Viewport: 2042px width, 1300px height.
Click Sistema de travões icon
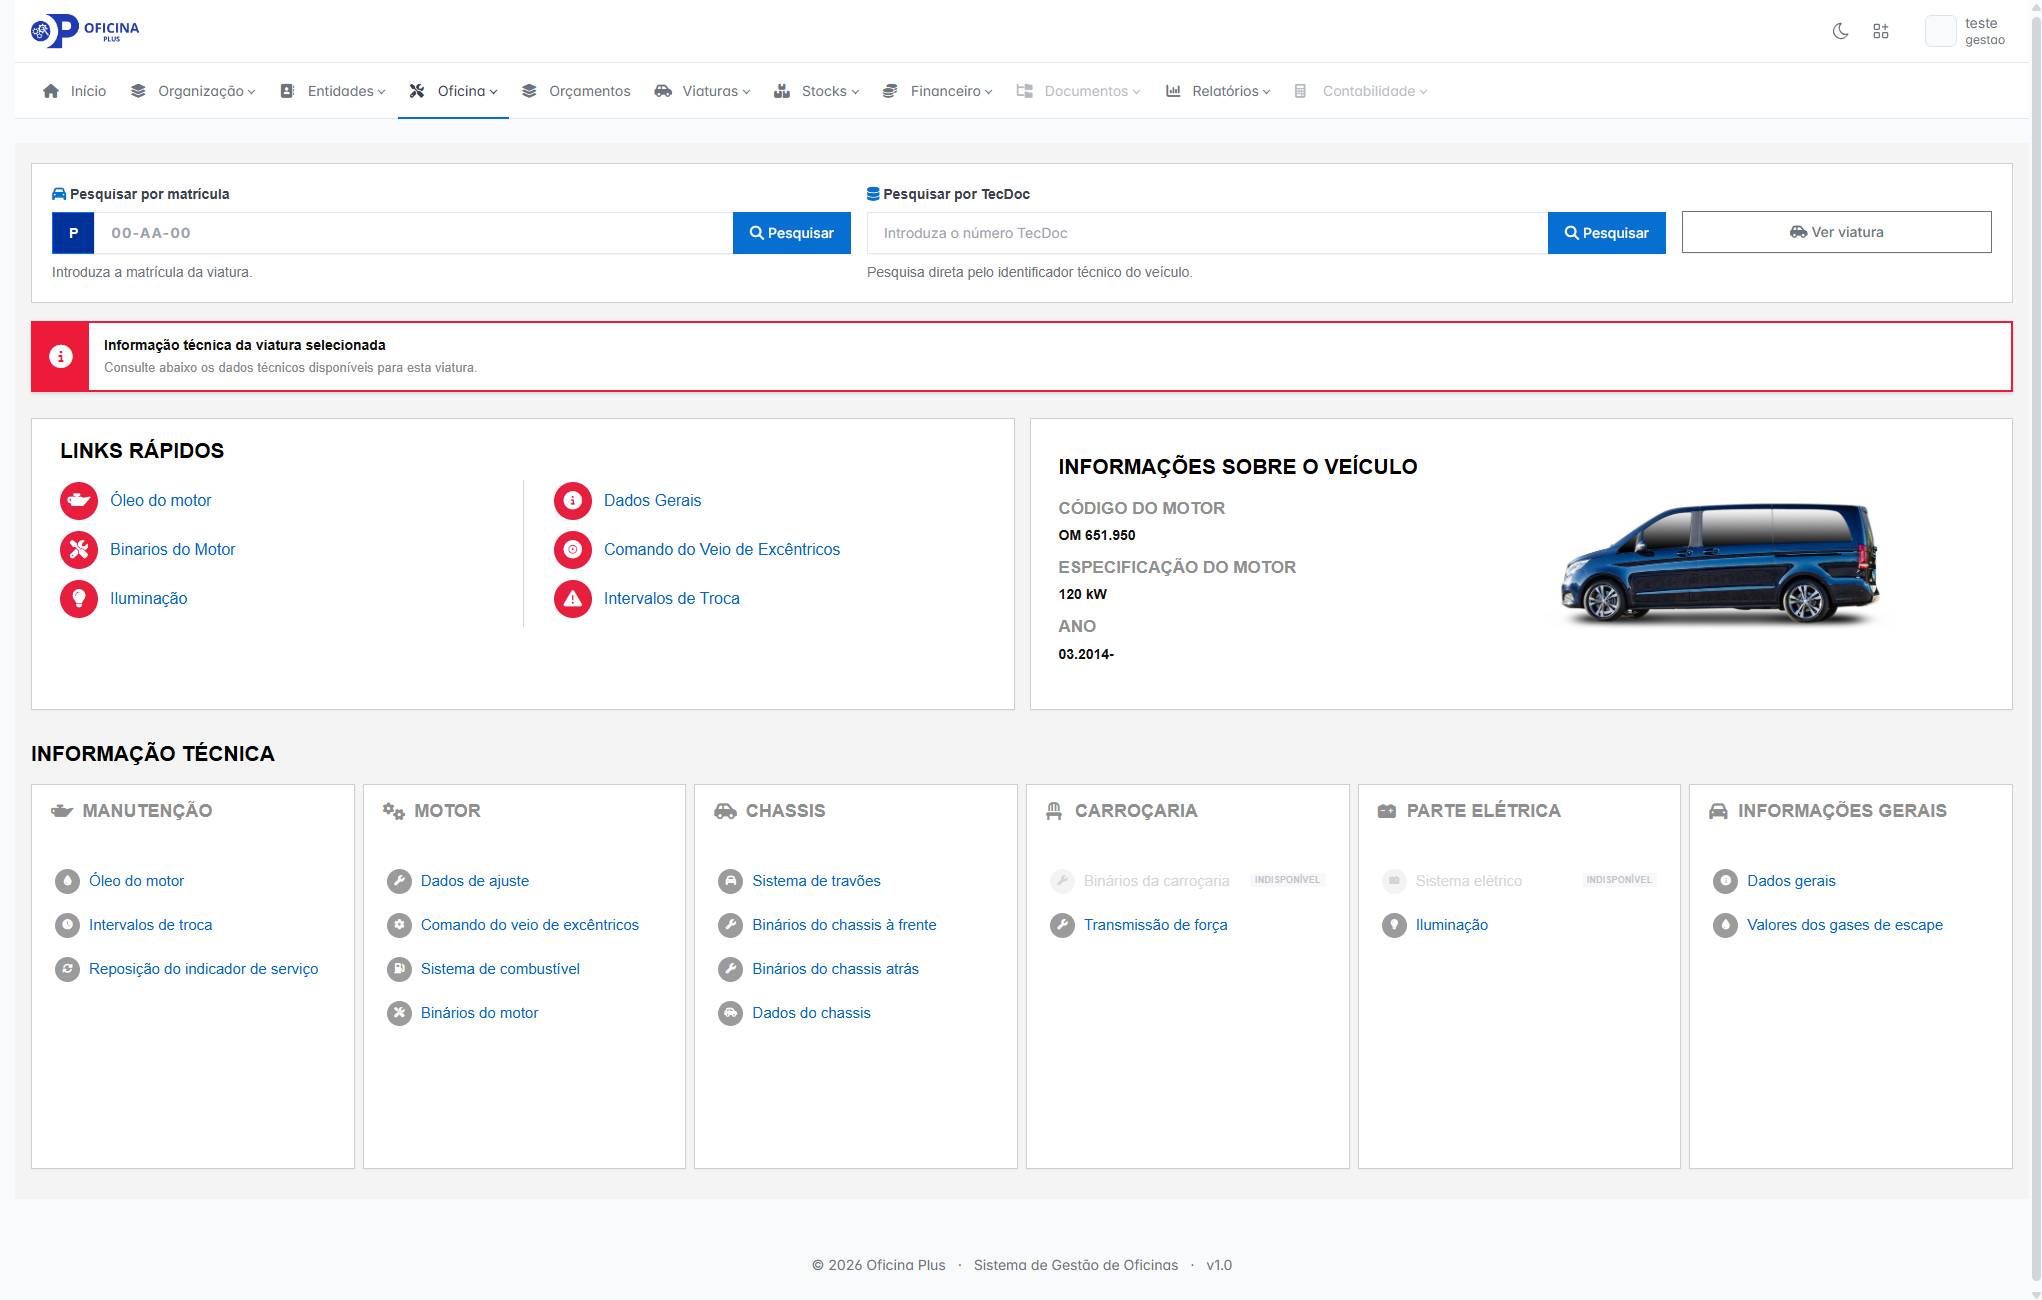point(730,881)
